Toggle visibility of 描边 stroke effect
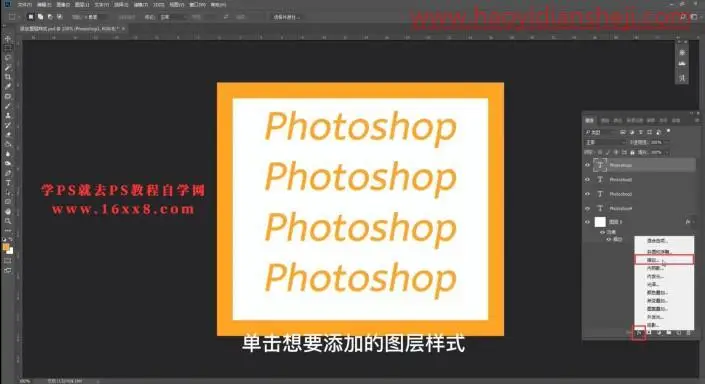 coord(609,239)
